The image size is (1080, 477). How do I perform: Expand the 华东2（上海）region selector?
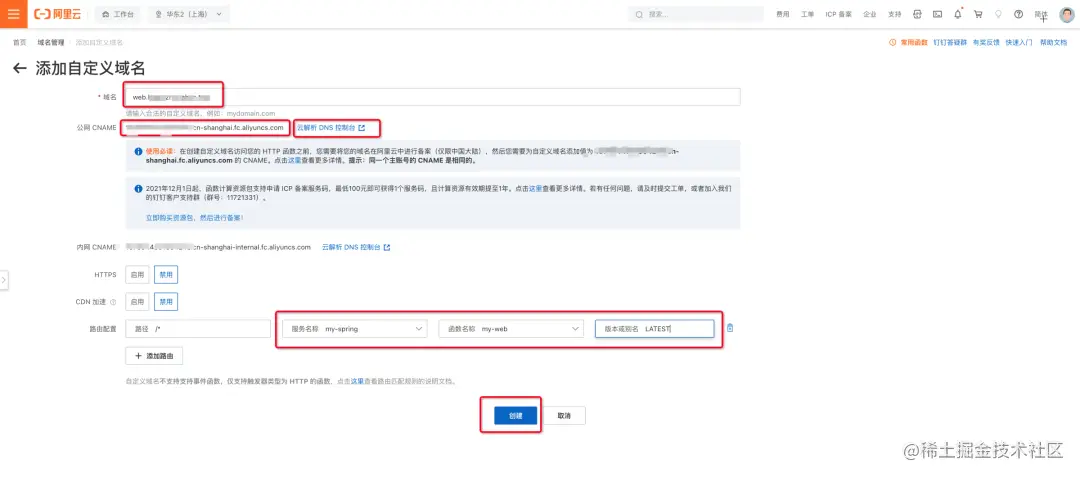point(189,14)
